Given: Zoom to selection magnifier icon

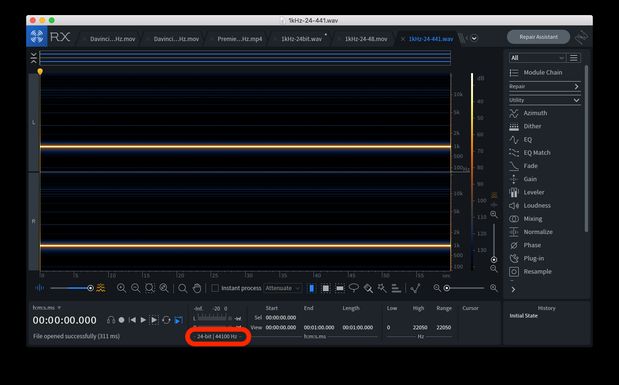Looking at the screenshot, I should tap(150, 288).
